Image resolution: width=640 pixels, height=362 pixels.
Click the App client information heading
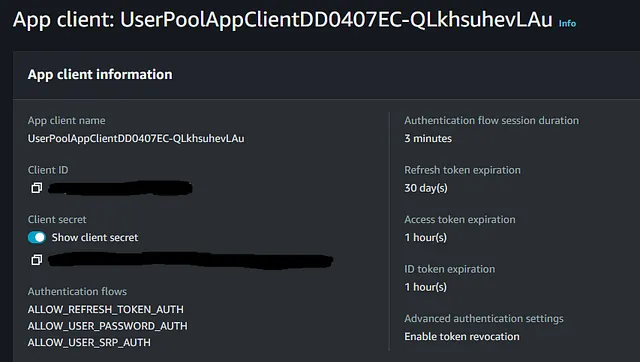100,74
